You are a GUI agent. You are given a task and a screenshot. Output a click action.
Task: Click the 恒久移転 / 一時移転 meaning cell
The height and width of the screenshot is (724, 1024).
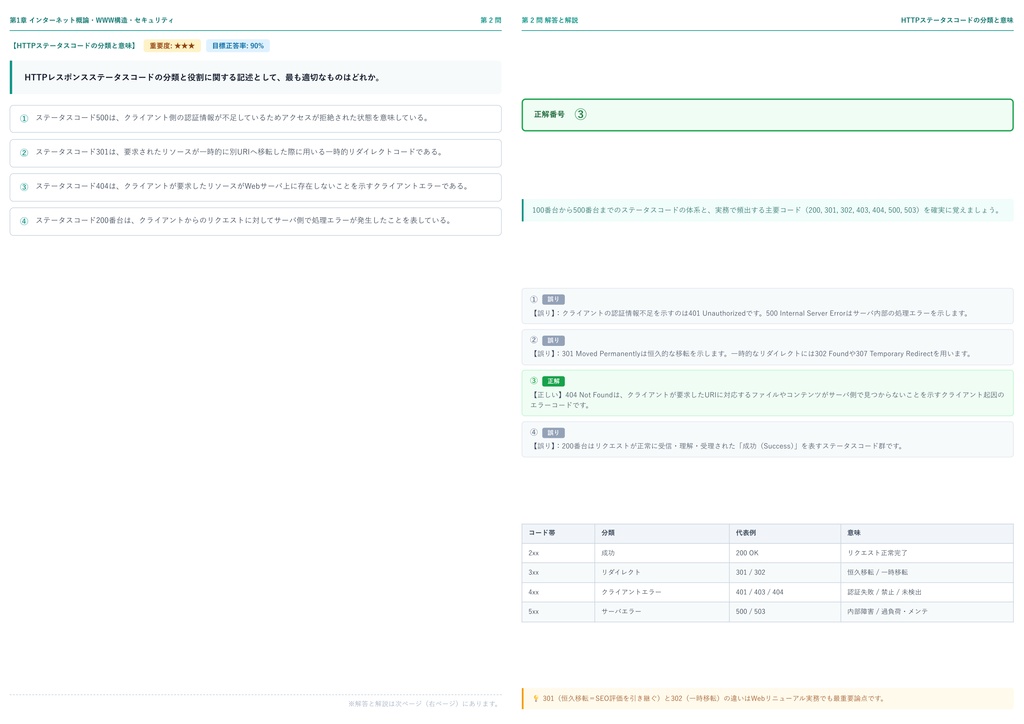coord(927,572)
